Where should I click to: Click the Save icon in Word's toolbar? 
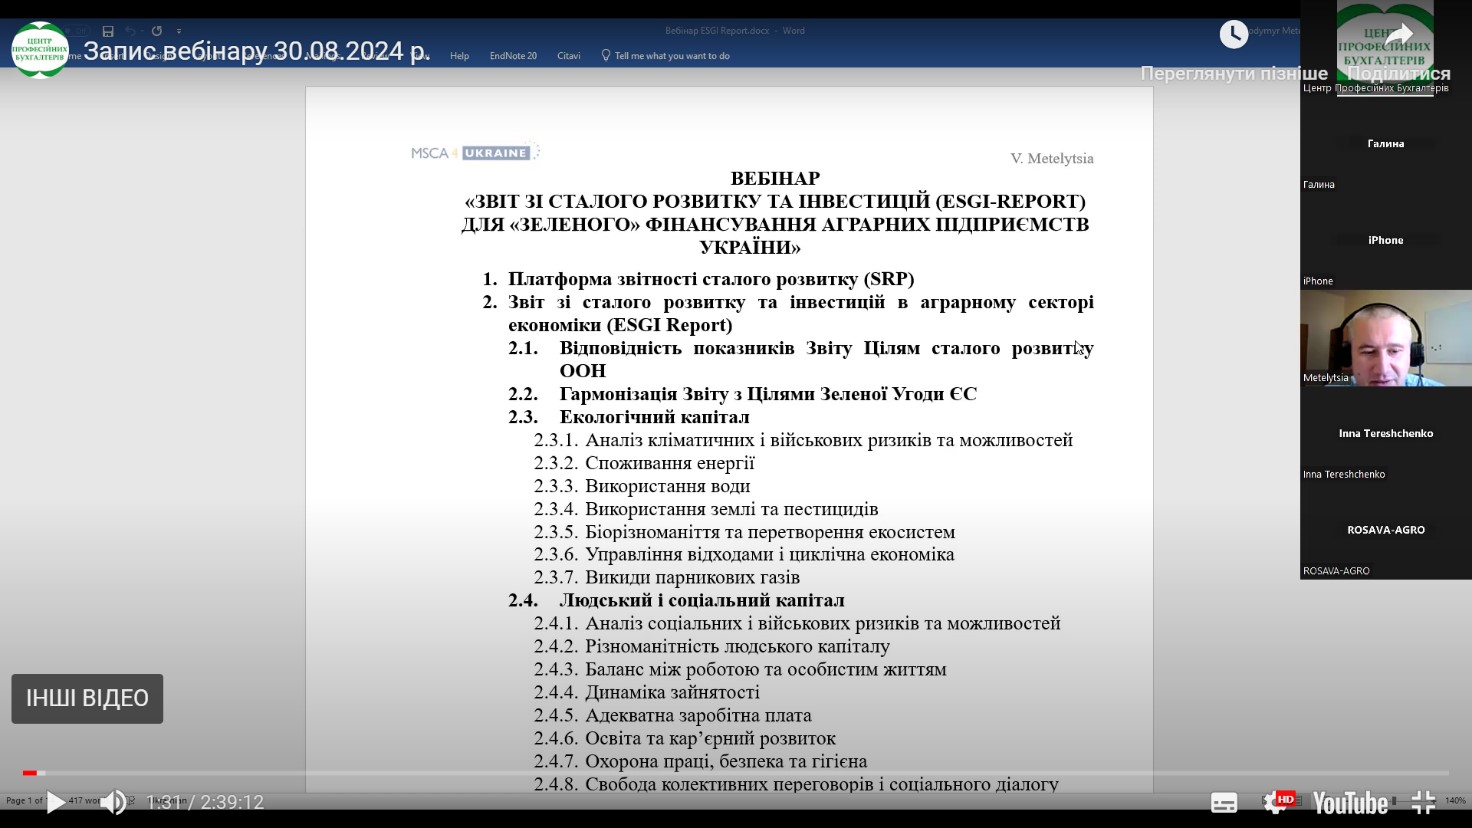[108, 31]
